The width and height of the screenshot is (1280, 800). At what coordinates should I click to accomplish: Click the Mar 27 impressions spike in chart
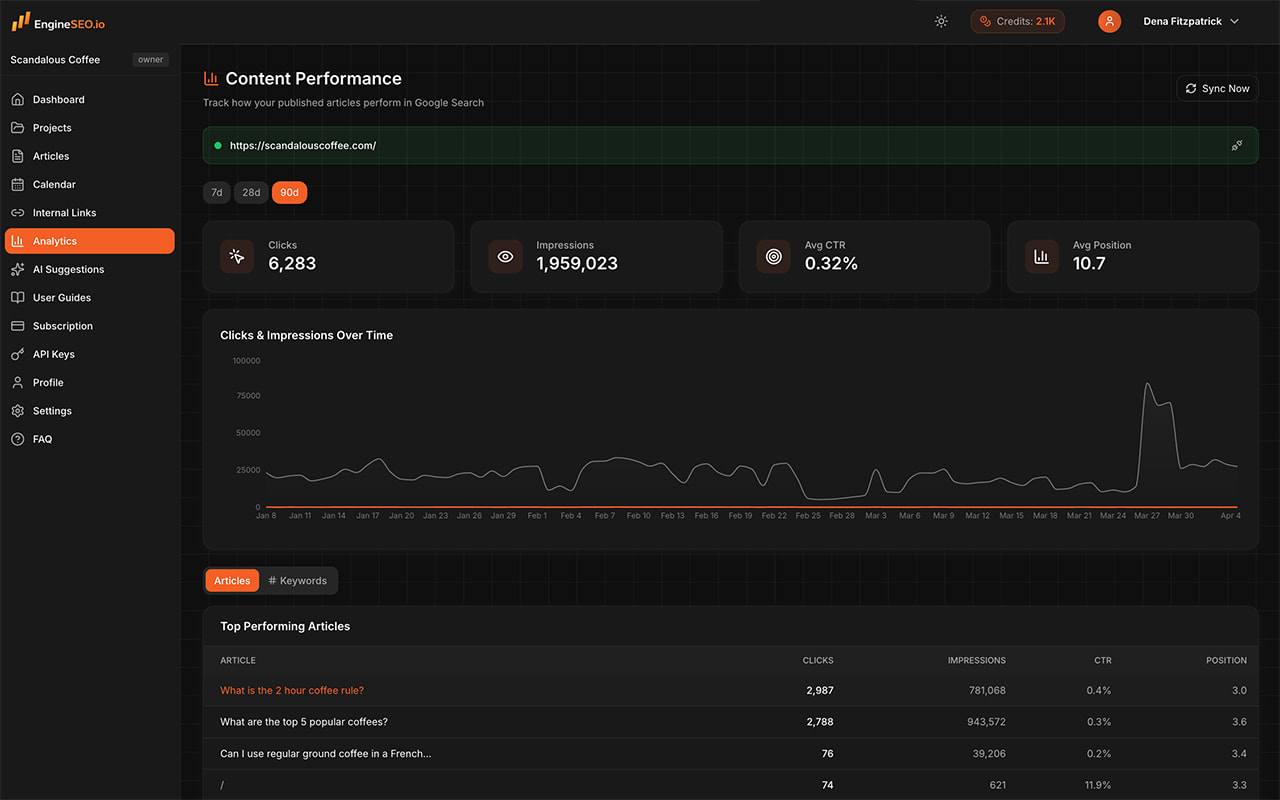pos(1147,384)
